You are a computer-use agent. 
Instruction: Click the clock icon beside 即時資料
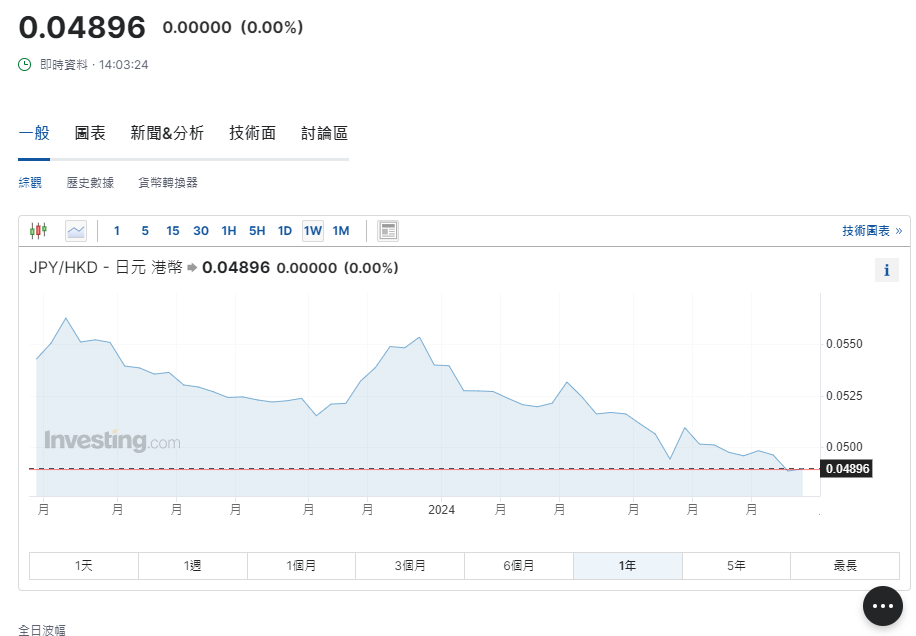(23, 63)
